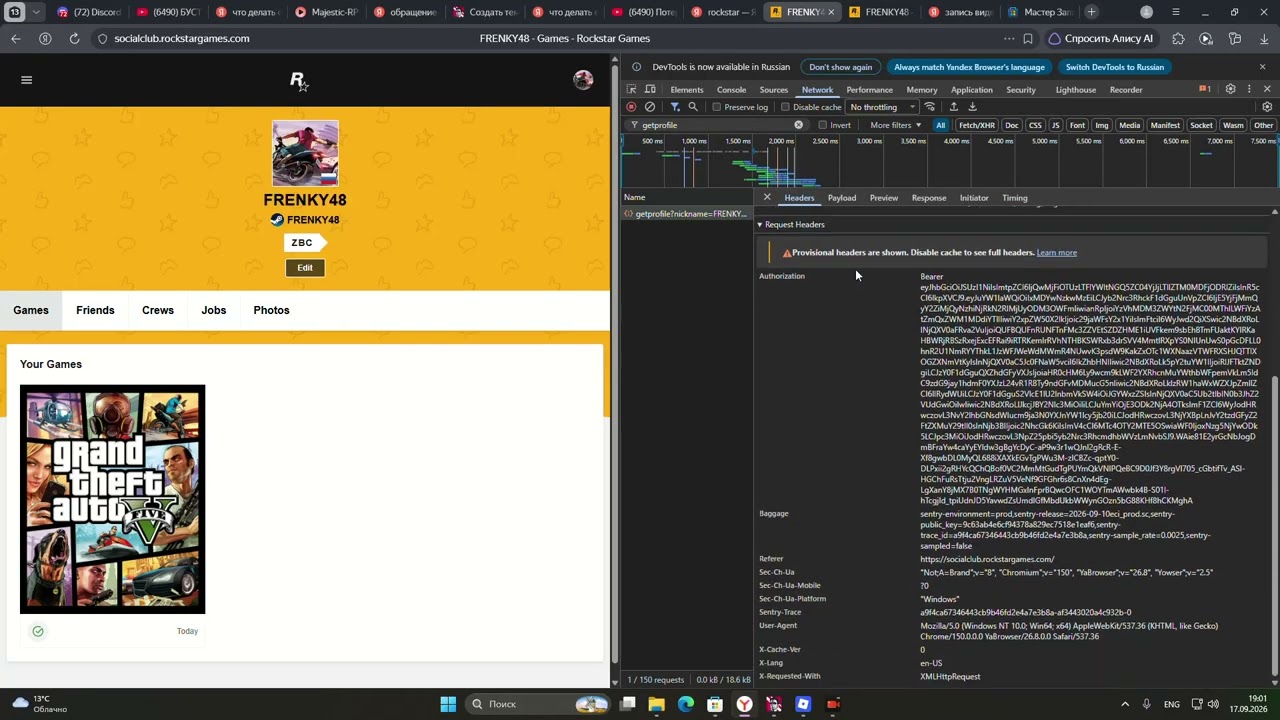
Task: Expand the tab list dropdown arrow
Action: pos(36,12)
